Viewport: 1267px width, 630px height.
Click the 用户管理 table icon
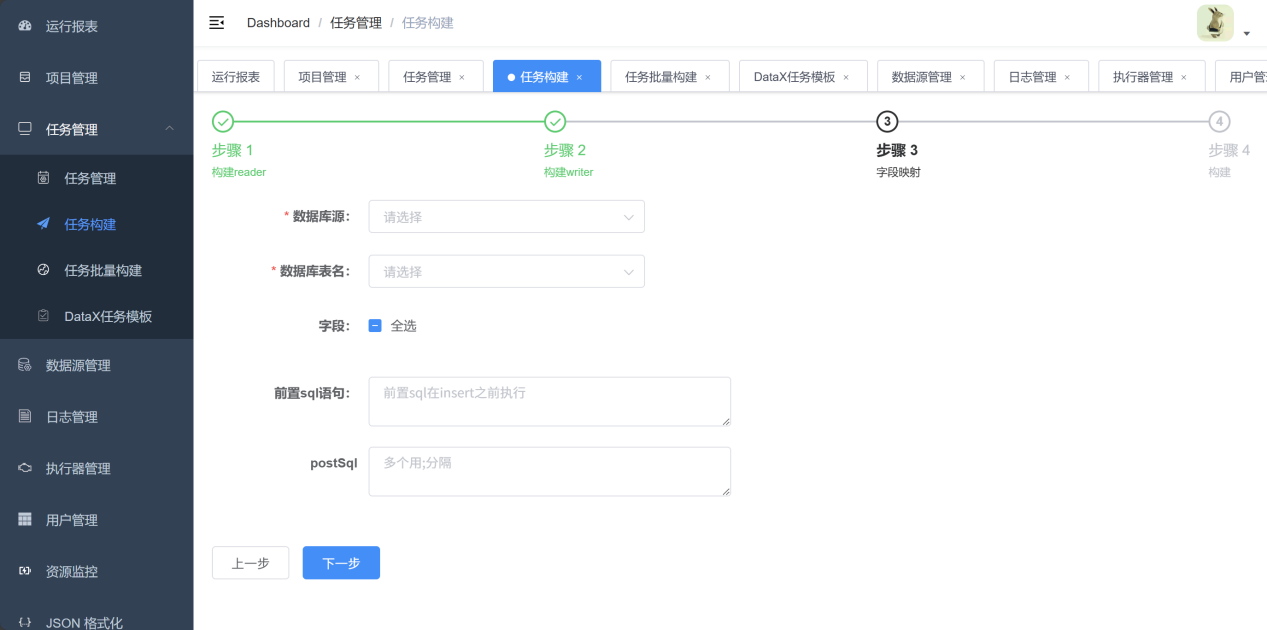click(25, 520)
